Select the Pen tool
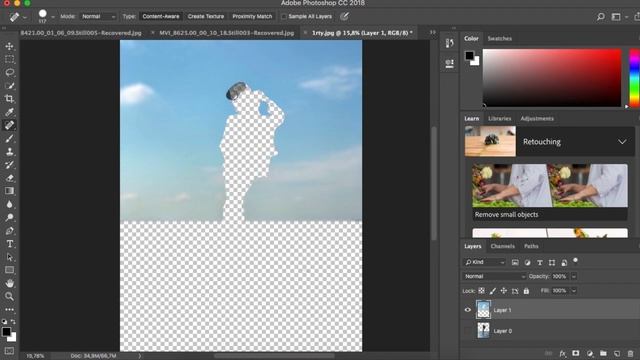Viewport: 640px width, 360px height. click(9, 231)
